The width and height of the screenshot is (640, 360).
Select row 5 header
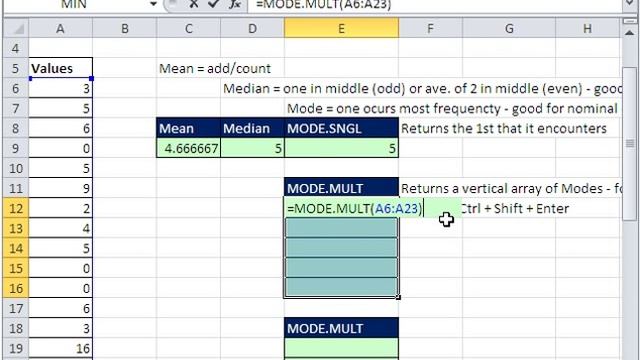16,68
